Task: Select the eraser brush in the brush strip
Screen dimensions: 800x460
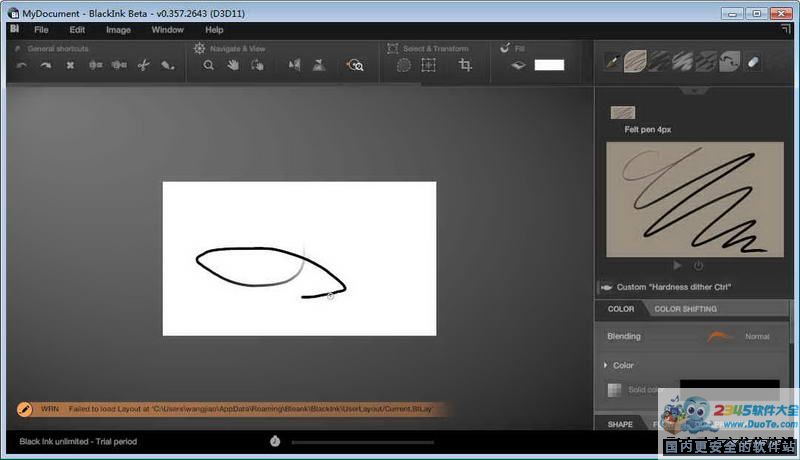Action: 753,63
